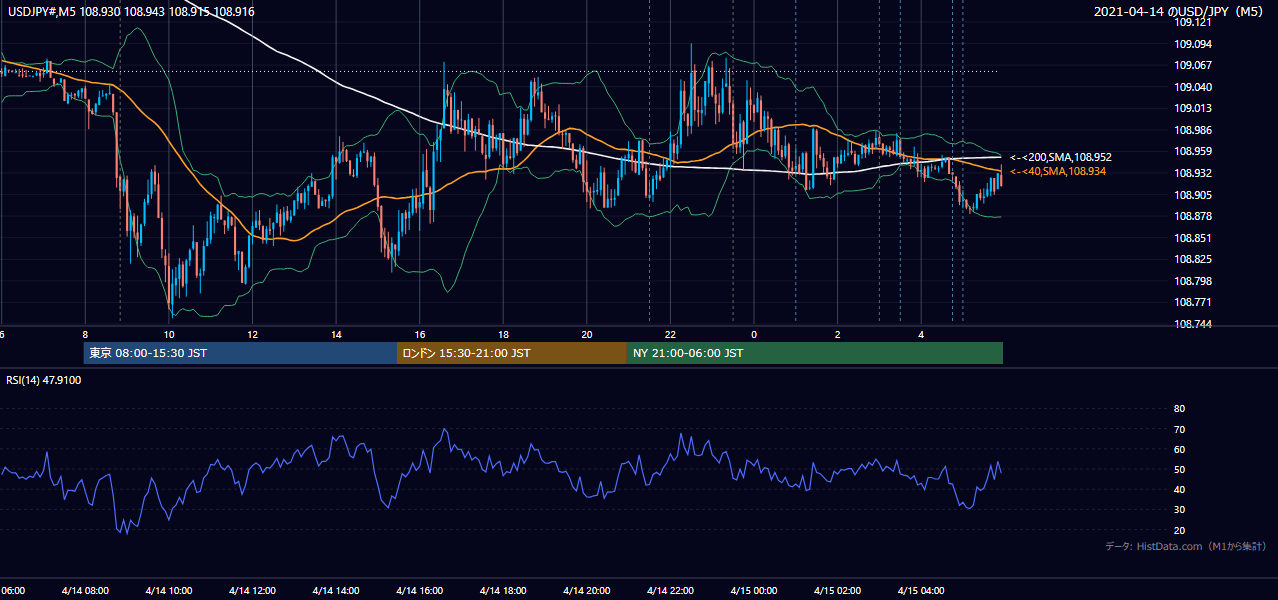Viewport: 1278px width, 600px height.
Task: Click the NY 21:00-06:00 JST session bar
Action: point(815,353)
